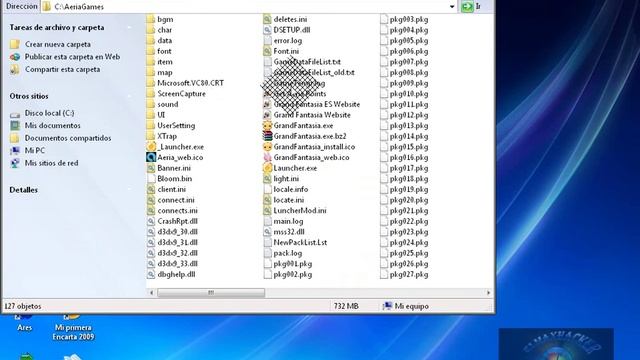640x360 pixels.
Task: Click the pkg003.pkg file icon
Action: pyautogui.click(x=384, y=19)
